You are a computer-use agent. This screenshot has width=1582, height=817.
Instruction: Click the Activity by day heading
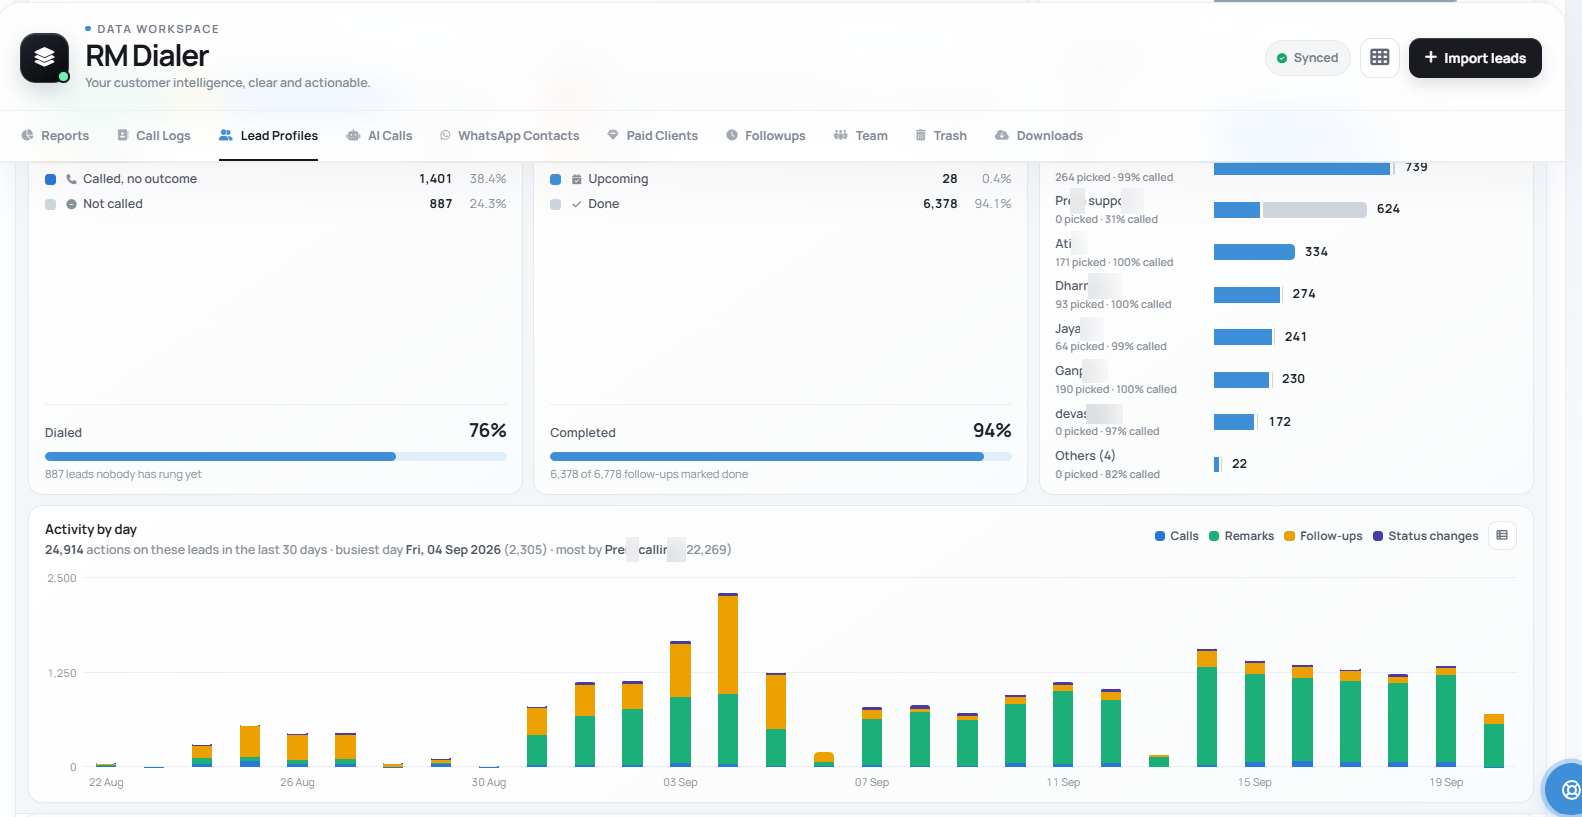(91, 530)
